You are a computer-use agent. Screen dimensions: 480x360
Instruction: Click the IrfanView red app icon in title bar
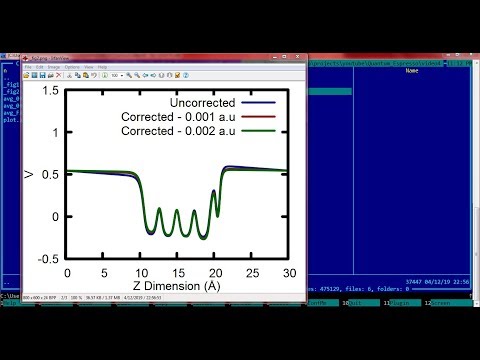click(25, 58)
